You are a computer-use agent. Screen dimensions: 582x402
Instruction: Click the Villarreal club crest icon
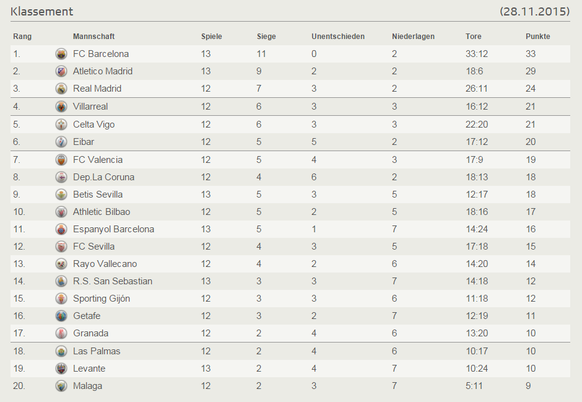(x=61, y=107)
